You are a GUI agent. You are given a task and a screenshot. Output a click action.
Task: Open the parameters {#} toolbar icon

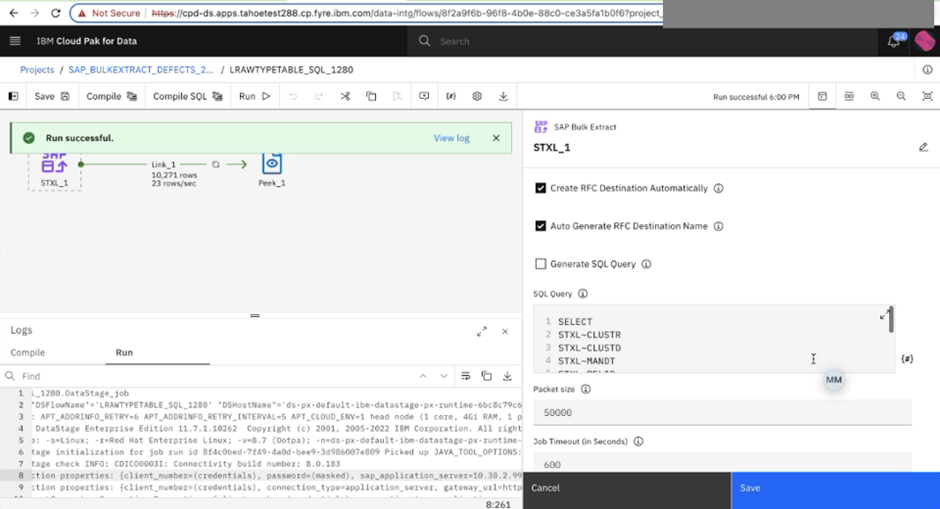(x=451, y=96)
